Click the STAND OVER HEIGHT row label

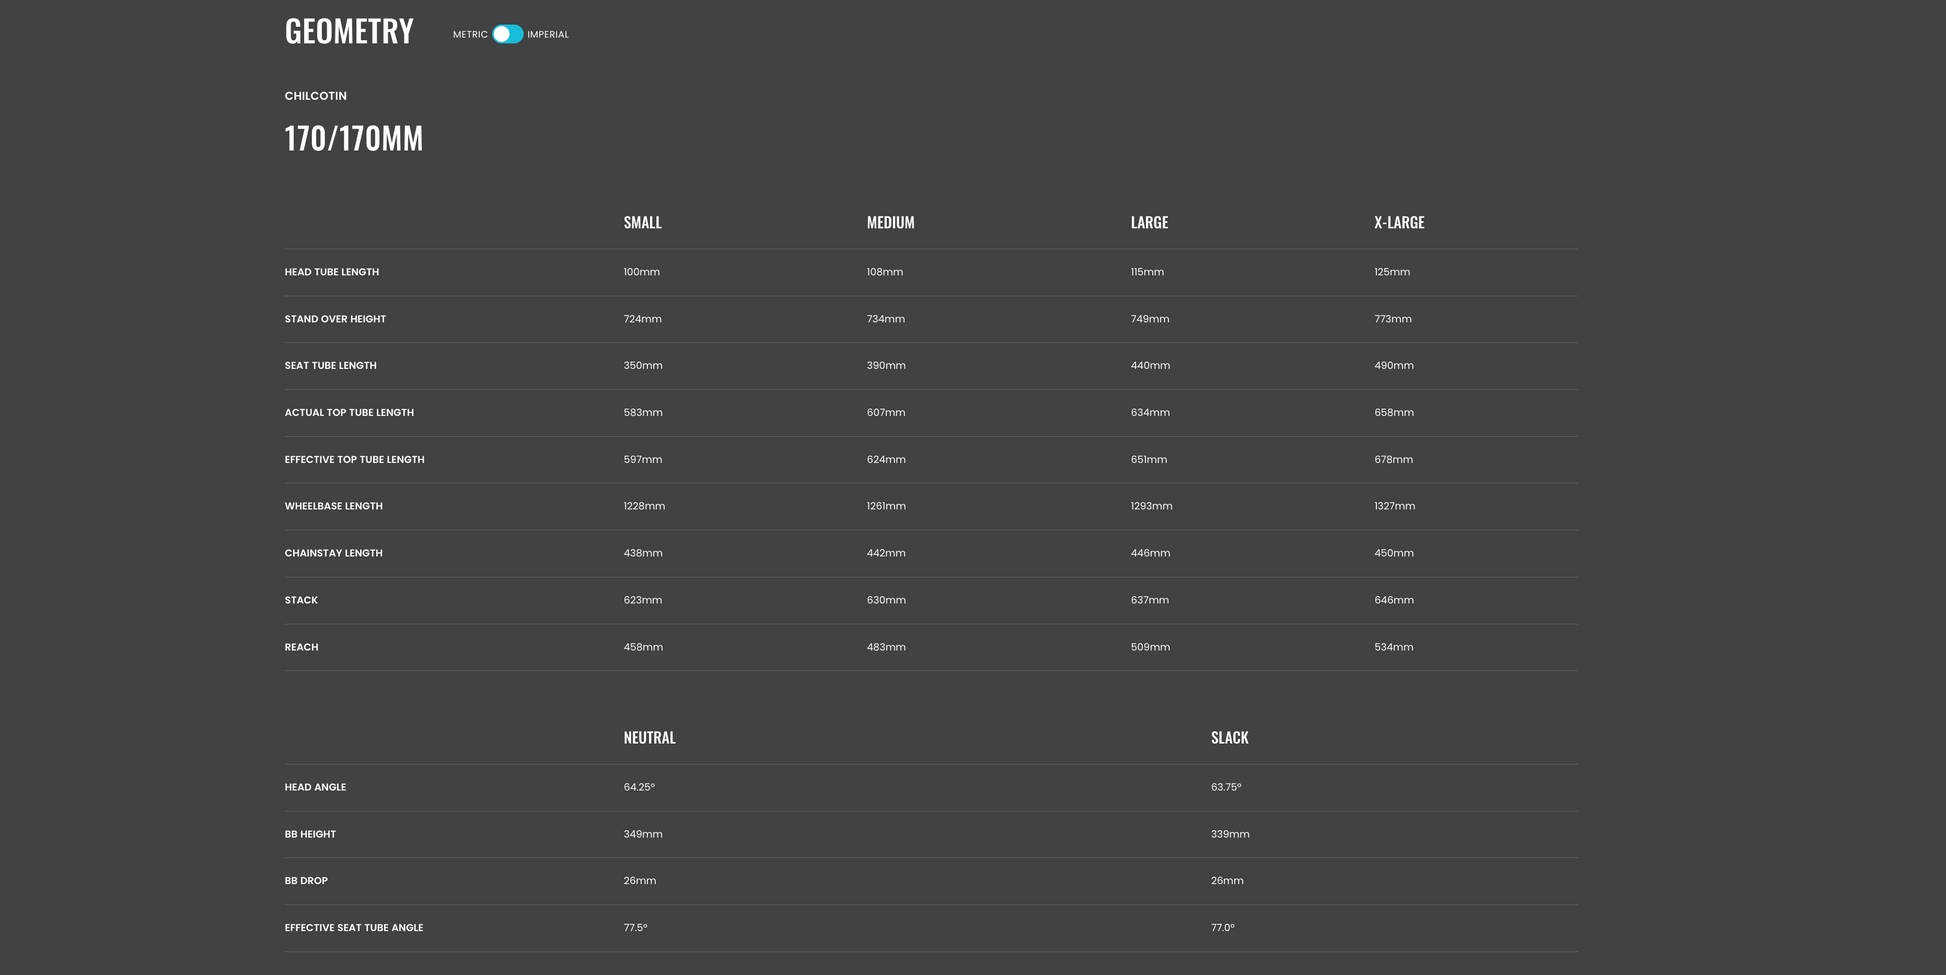pos(335,319)
